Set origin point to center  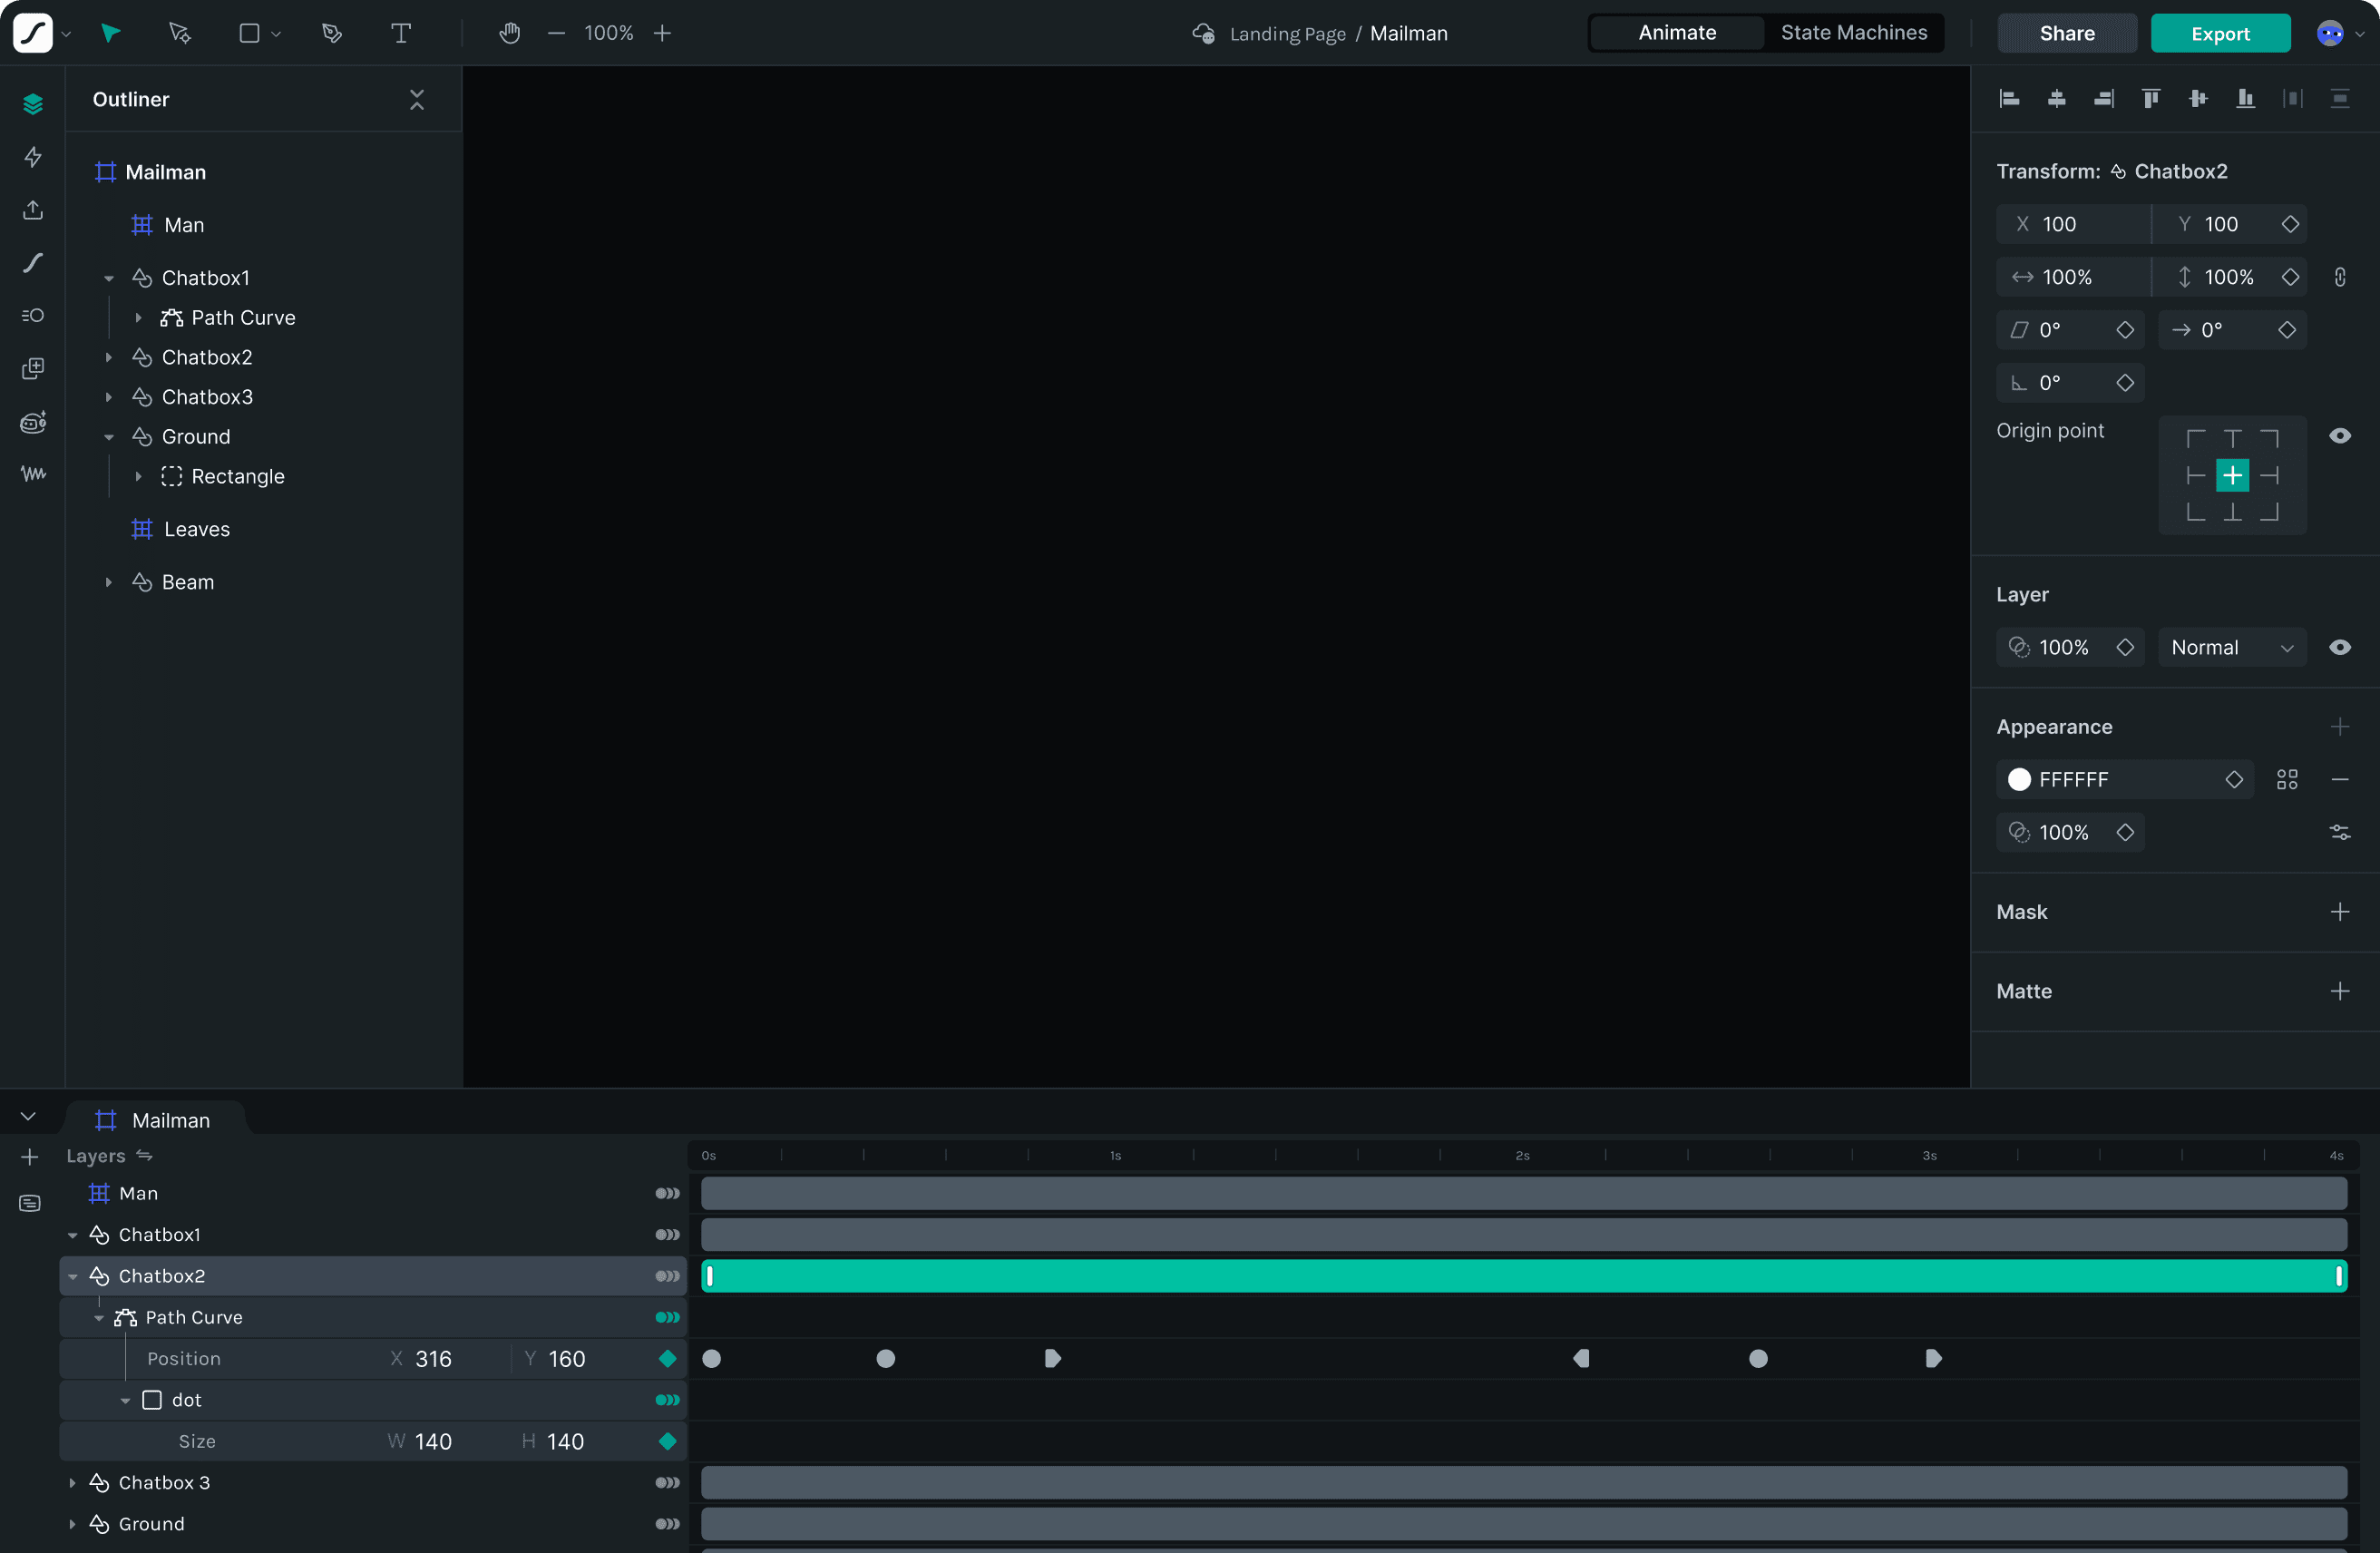point(2232,476)
